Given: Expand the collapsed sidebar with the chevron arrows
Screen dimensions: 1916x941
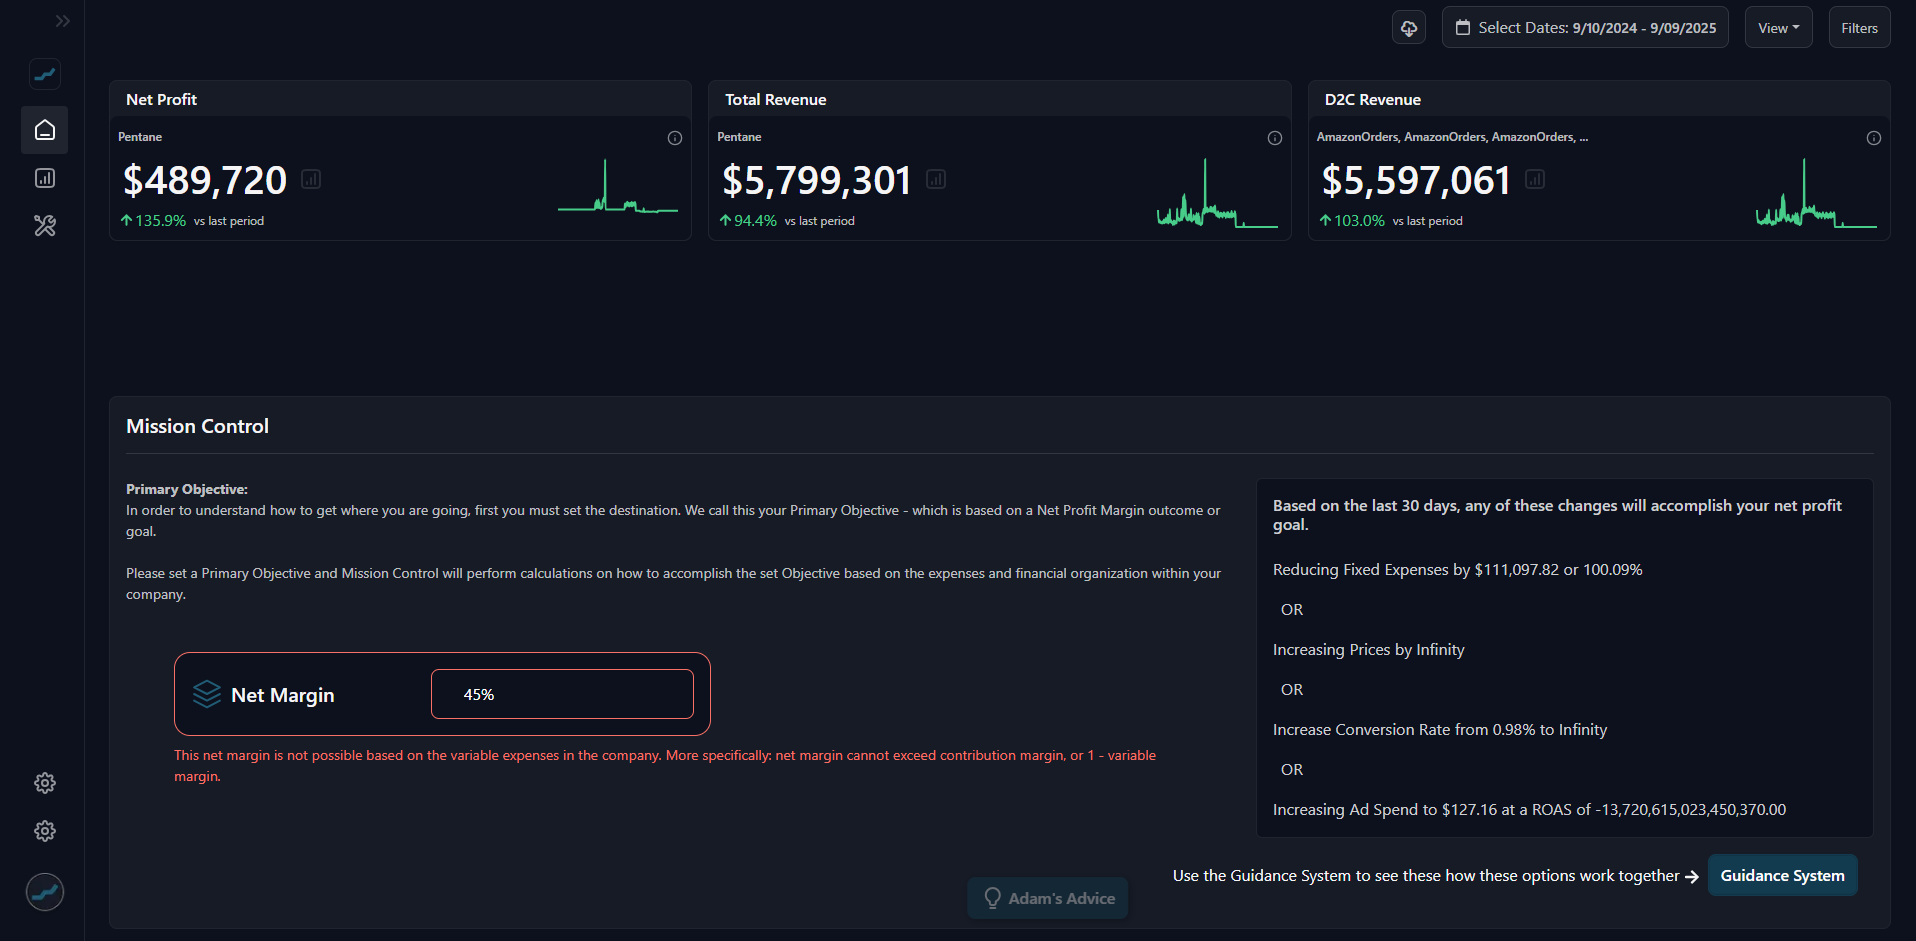Looking at the screenshot, I should [63, 20].
